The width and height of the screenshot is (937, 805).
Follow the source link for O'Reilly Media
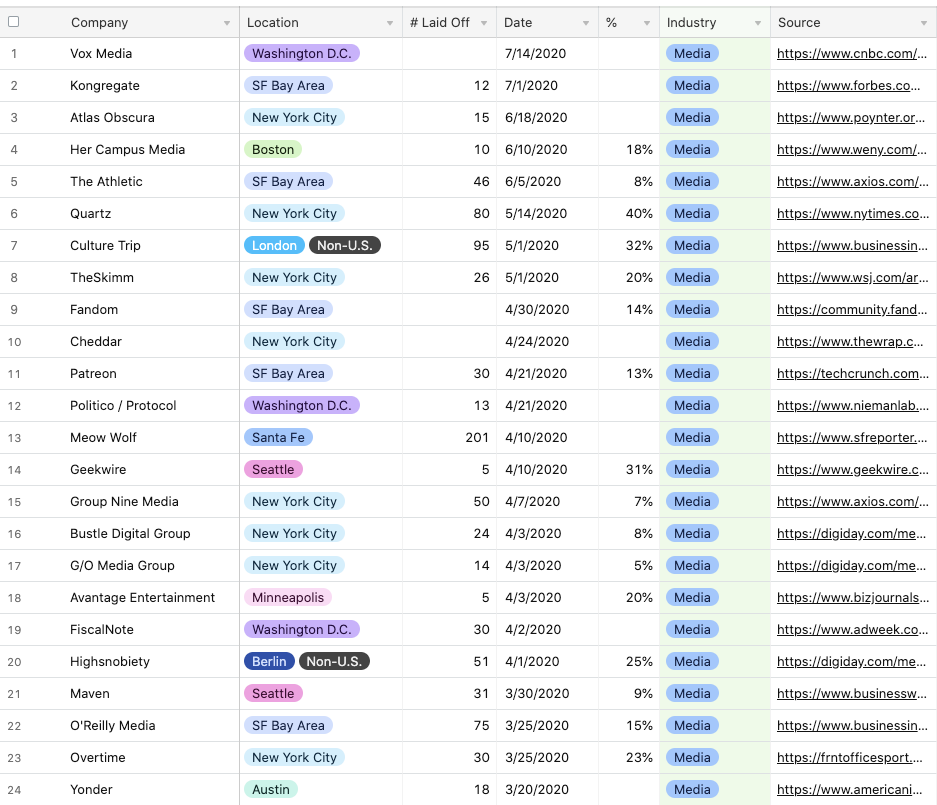(x=852, y=726)
